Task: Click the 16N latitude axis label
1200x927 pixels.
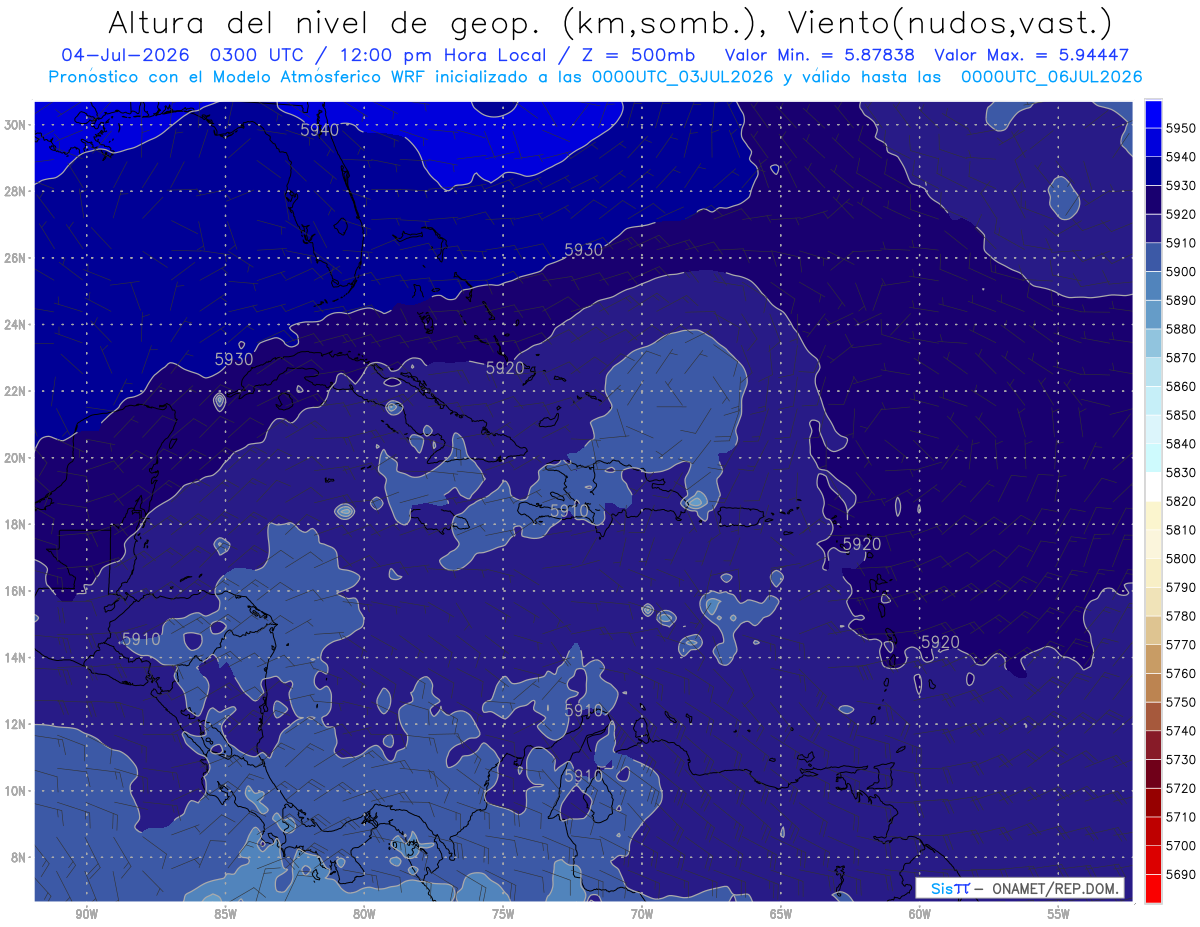Action: [15, 591]
